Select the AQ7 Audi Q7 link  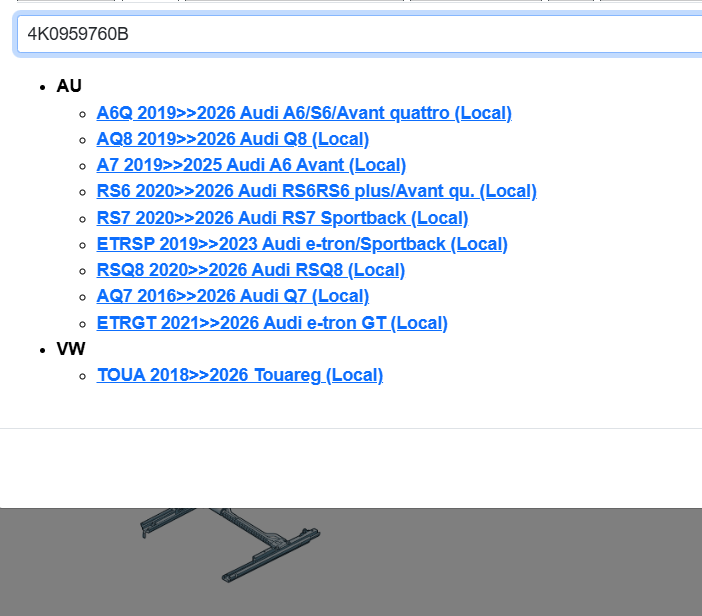[x=232, y=296]
